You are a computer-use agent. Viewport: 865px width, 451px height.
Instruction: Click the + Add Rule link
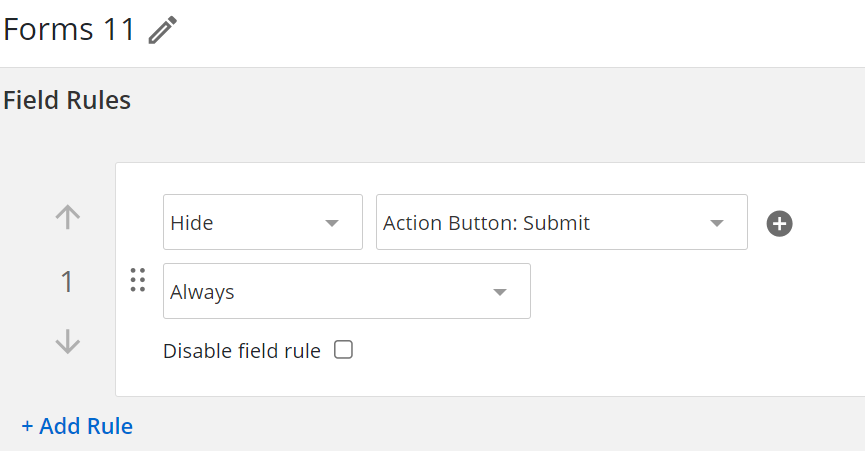(x=77, y=426)
